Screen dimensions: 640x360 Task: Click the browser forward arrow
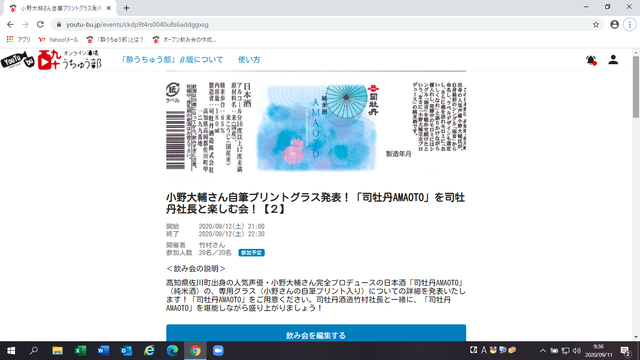tap(25, 24)
